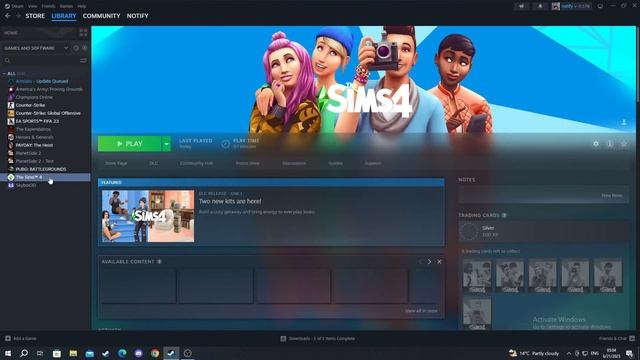Go back with the left arrow
This screenshot has width=640, height=360.
click(x=8, y=16)
